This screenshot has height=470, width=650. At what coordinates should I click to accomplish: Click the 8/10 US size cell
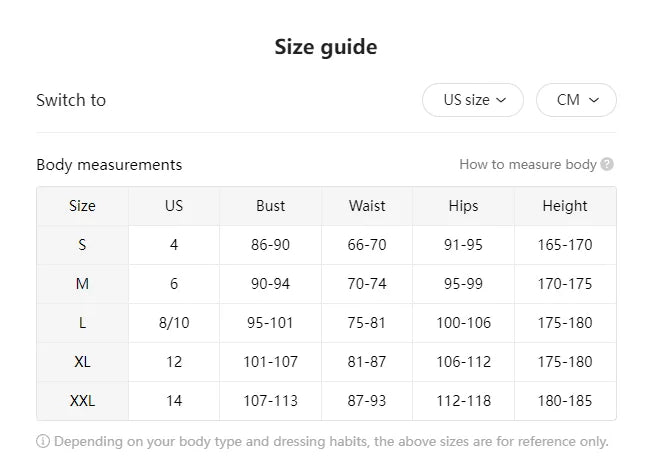click(x=174, y=323)
